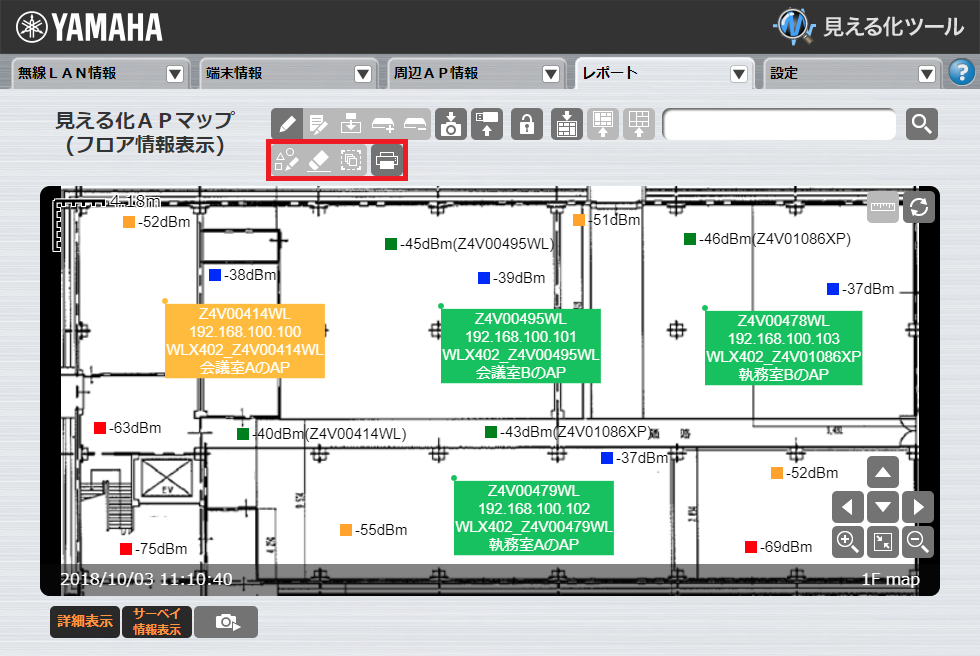This screenshot has height=656, width=980.
Task: Click the lock icon in toolbar
Action: tap(527, 124)
